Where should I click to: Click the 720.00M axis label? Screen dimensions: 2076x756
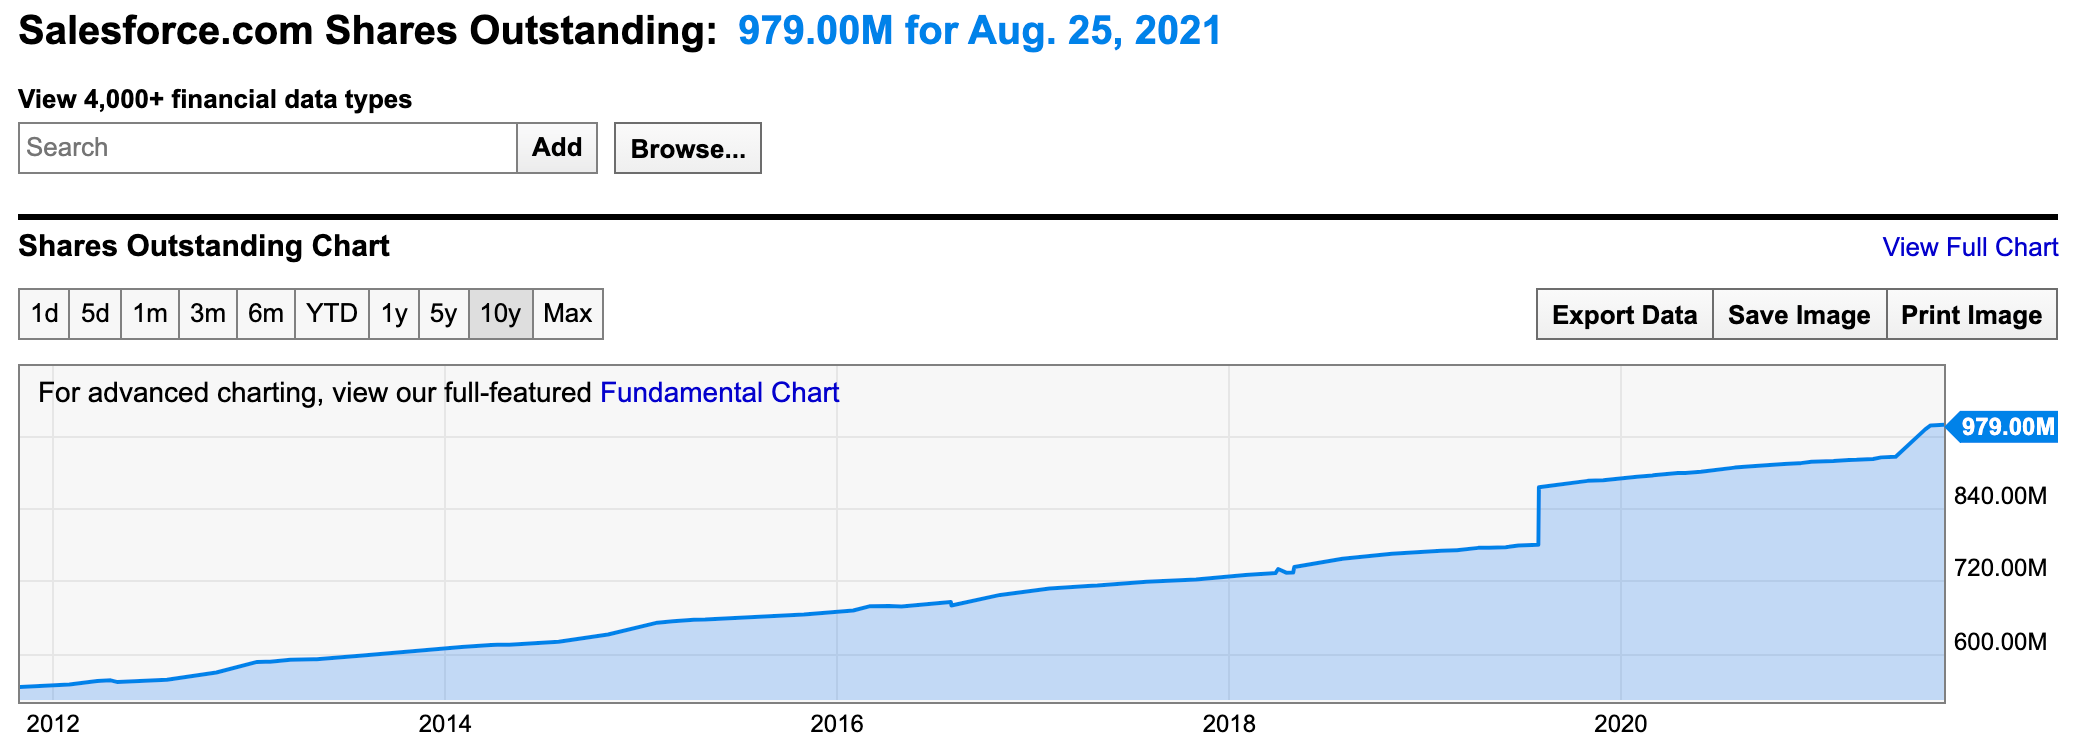(2001, 568)
